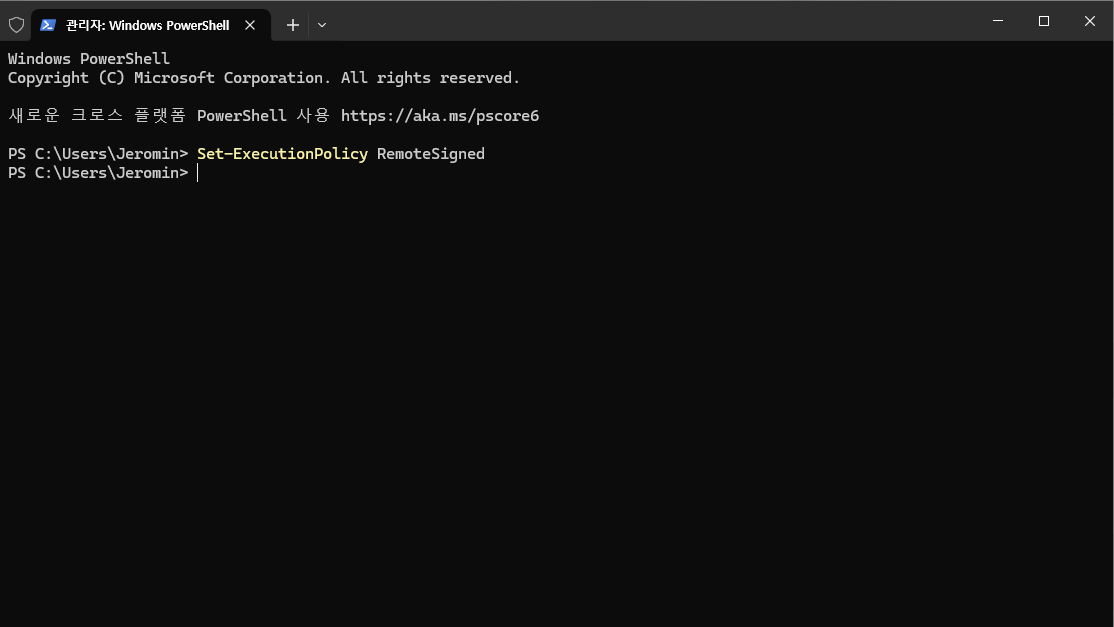The height and width of the screenshot is (627, 1114).
Task: Maximize the terminal window
Action: [x=1044, y=21]
